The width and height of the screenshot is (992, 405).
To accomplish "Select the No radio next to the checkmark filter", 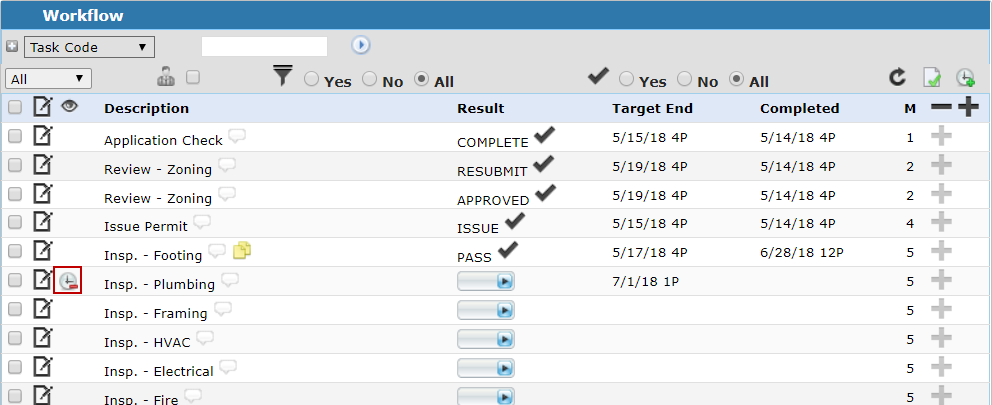I will [686, 79].
